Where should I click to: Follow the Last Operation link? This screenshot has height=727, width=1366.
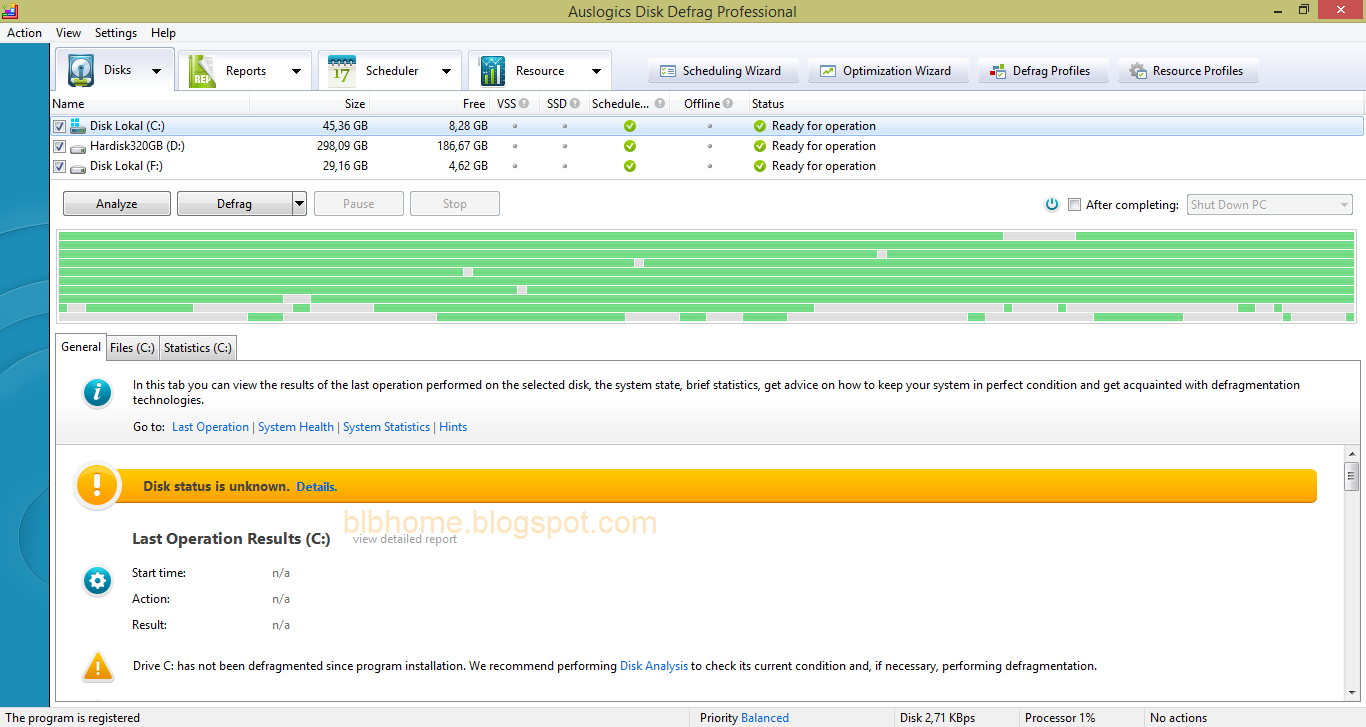click(x=210, y=427)
